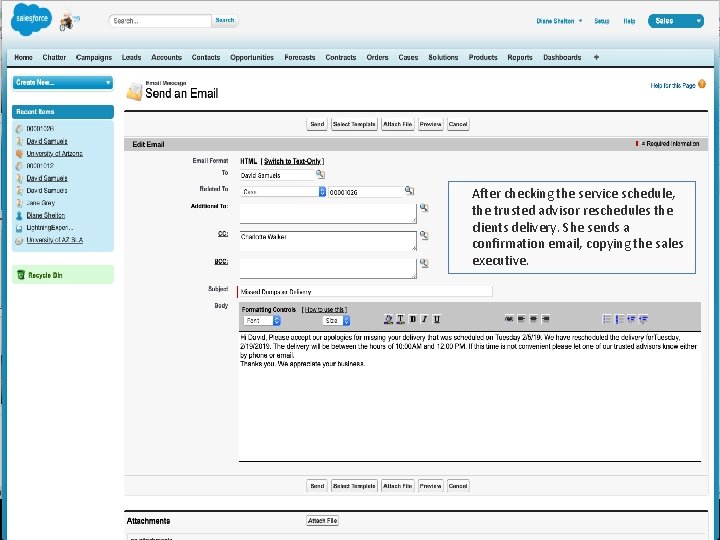This screenshot has height=540, width=720.
Task: Click in the email Body text area
Action: 470,396
